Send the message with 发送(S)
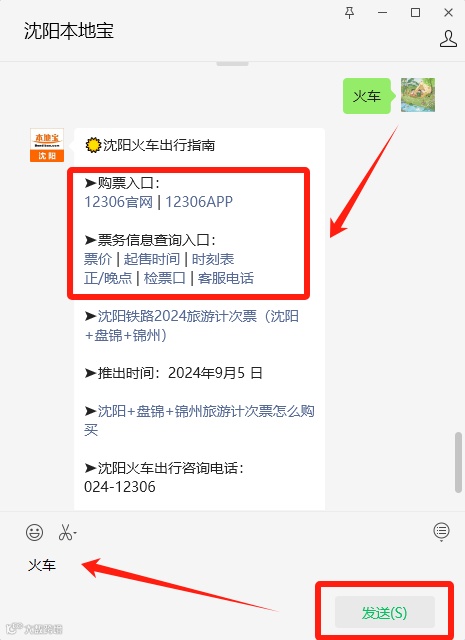This screenshot has height=640, width=465. pos(385,612)
